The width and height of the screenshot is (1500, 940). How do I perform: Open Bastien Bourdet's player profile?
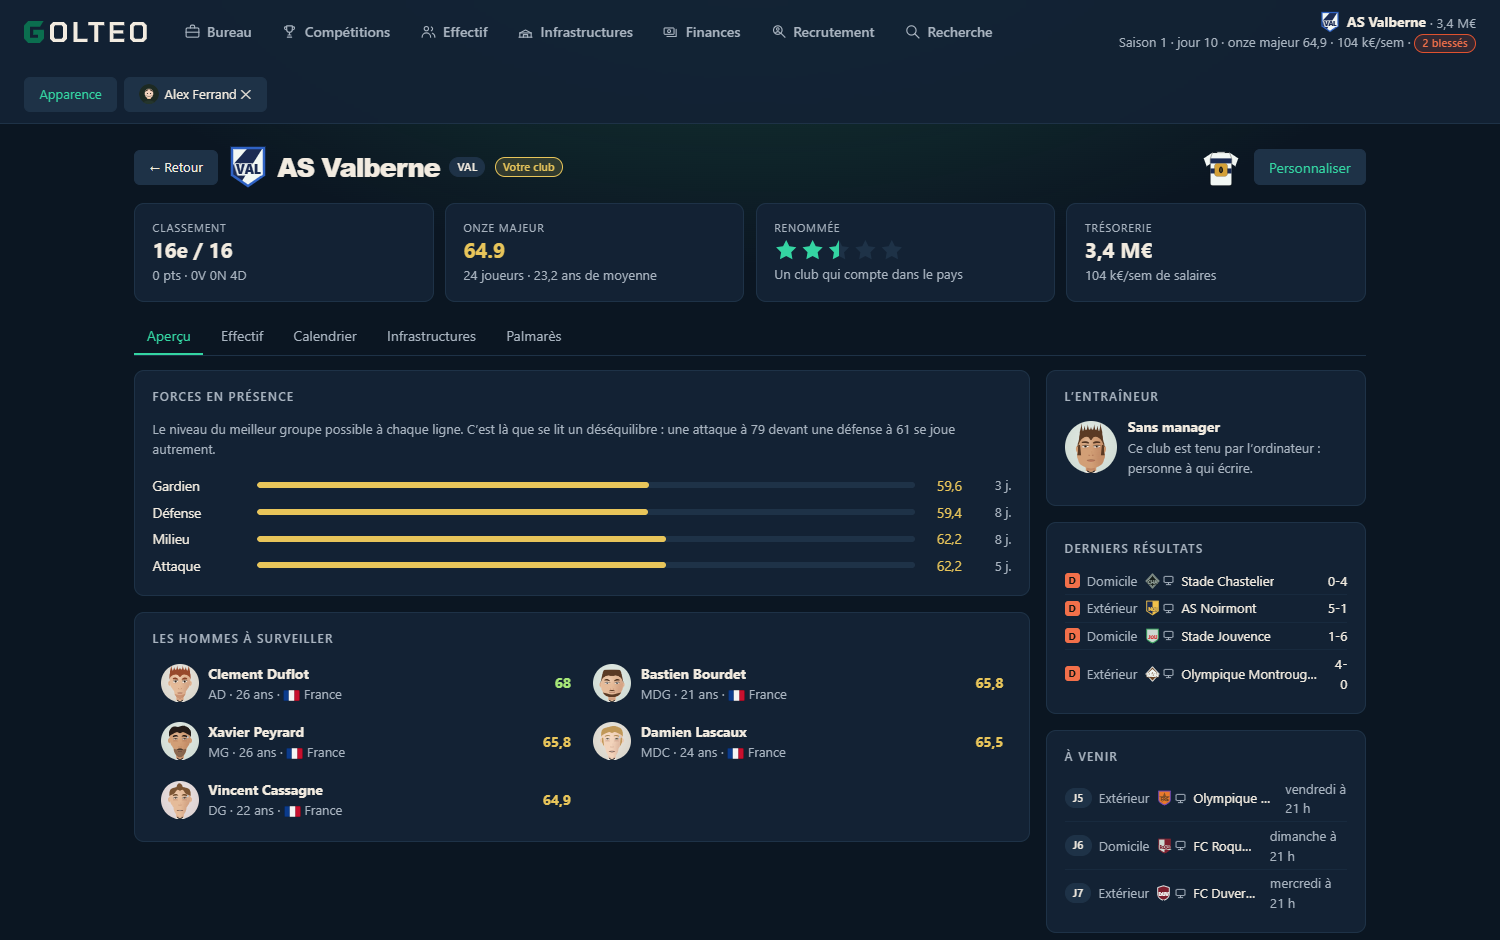pos(798,683)
